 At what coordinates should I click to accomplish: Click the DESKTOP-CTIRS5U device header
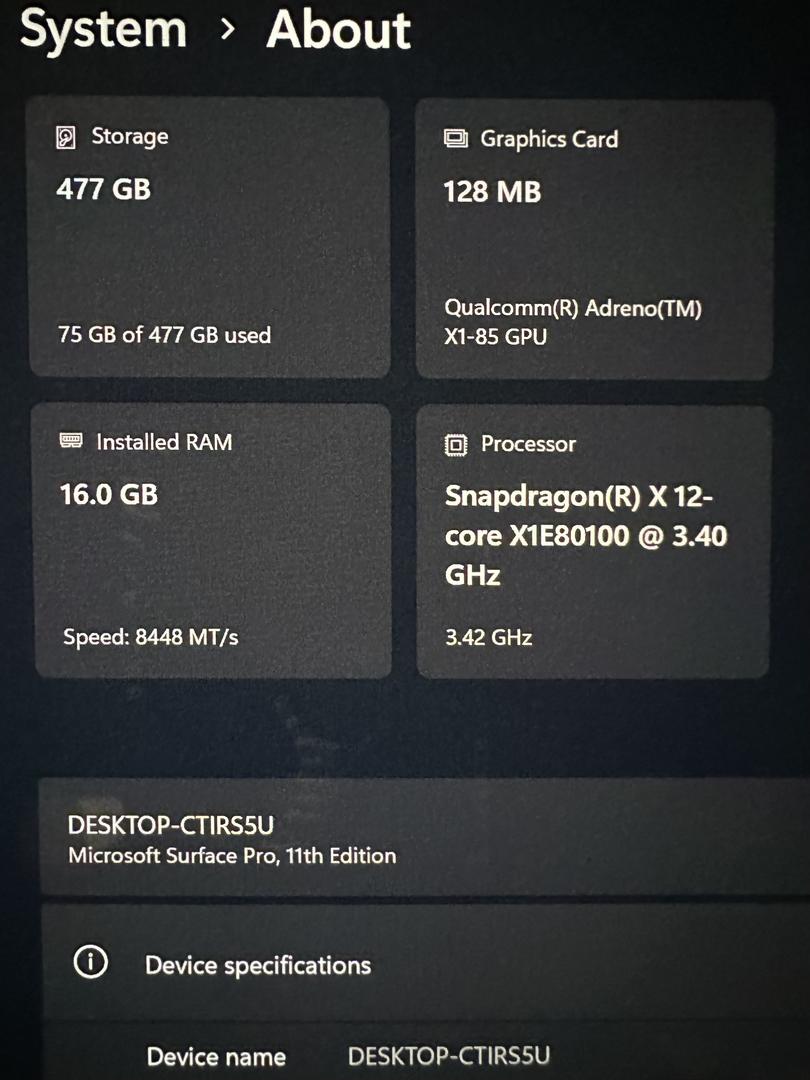tap(172, 824)
